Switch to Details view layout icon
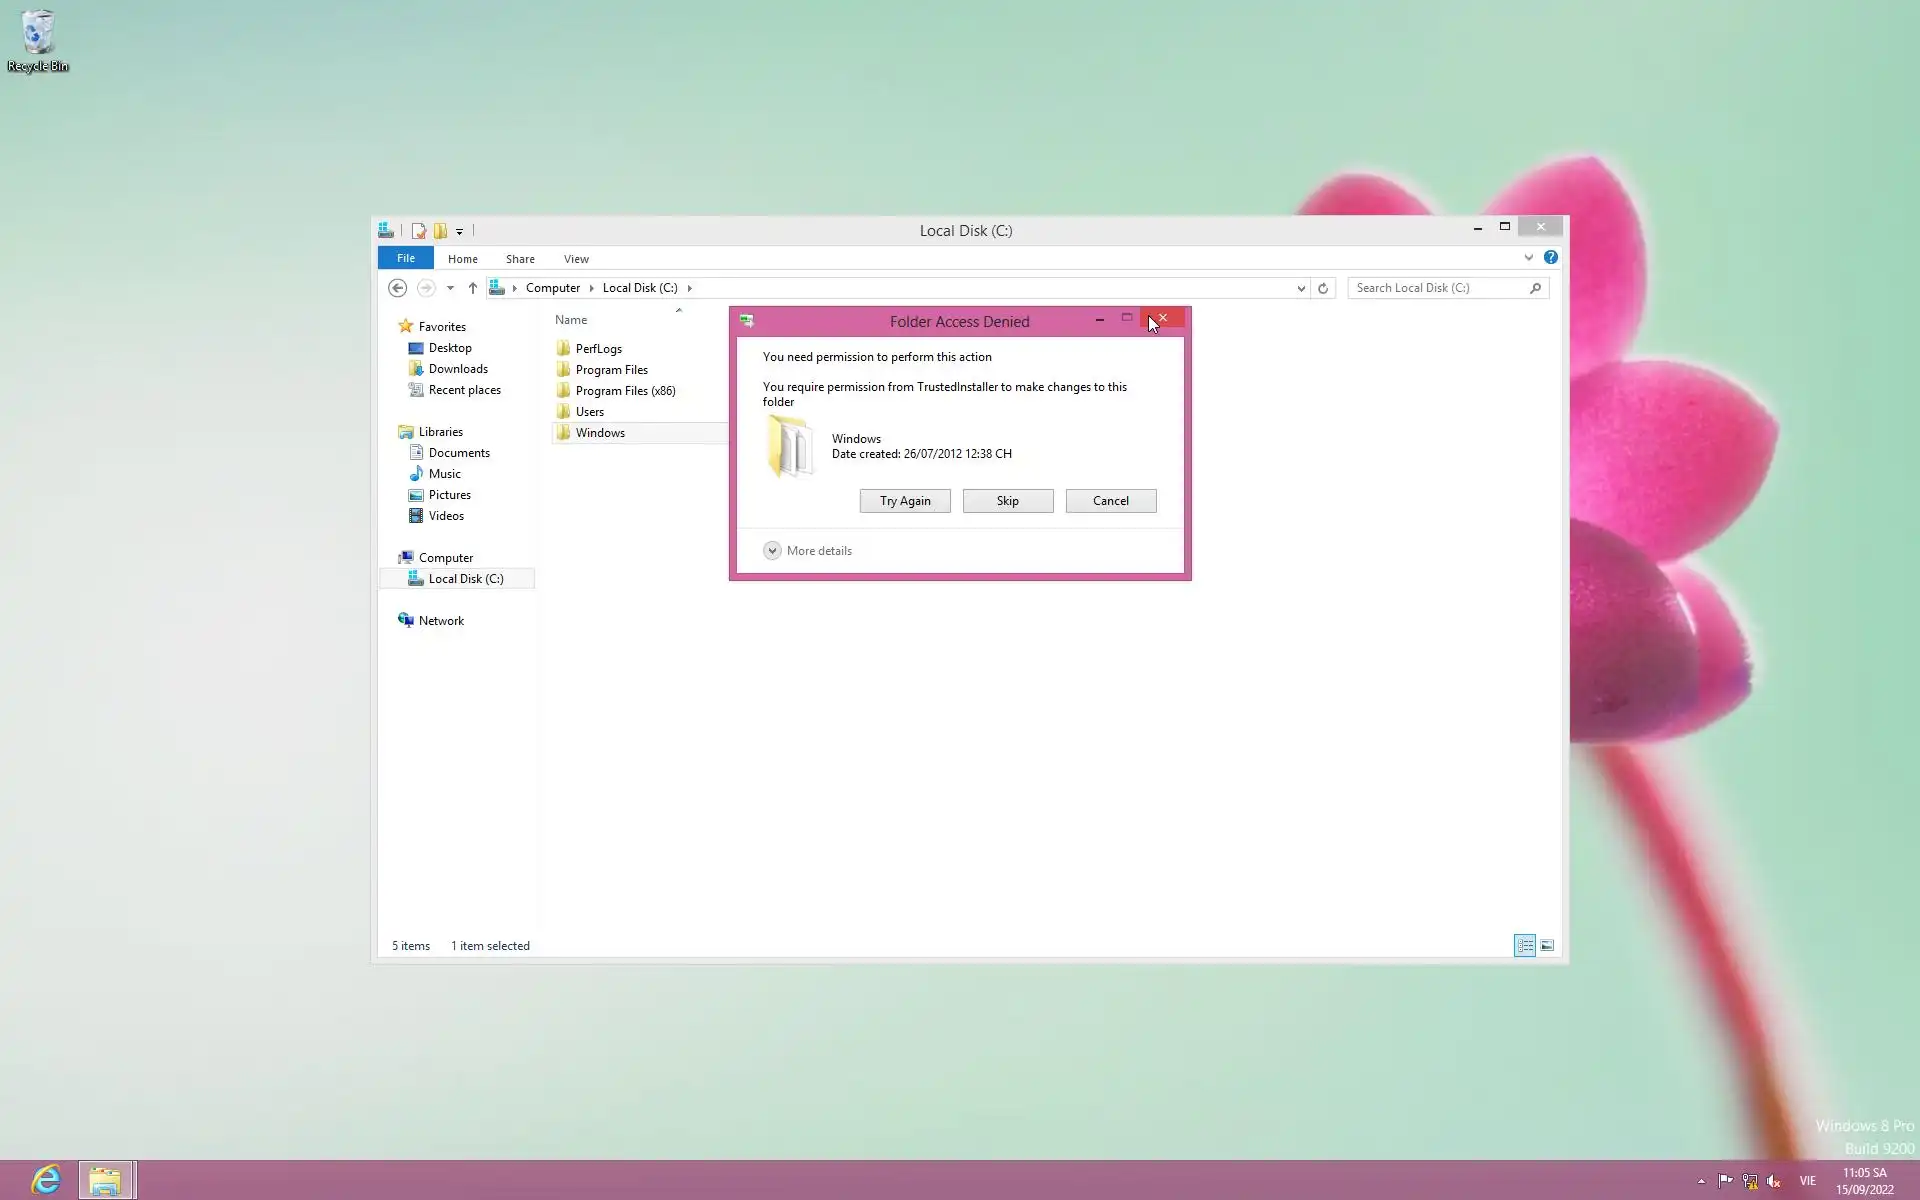 click(x=1524, y=946)
